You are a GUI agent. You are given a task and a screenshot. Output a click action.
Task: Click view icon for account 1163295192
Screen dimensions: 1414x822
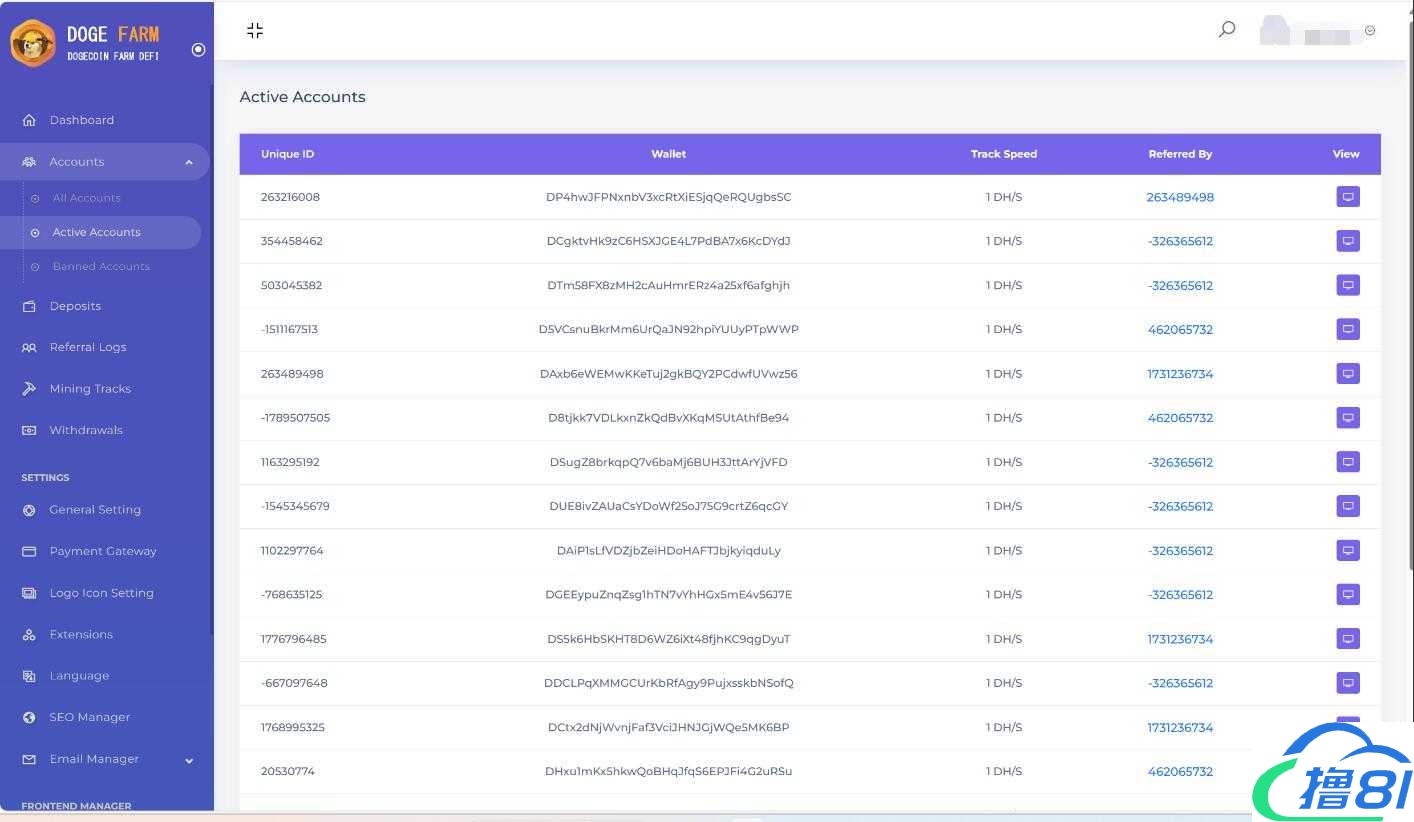[1347, 462]
